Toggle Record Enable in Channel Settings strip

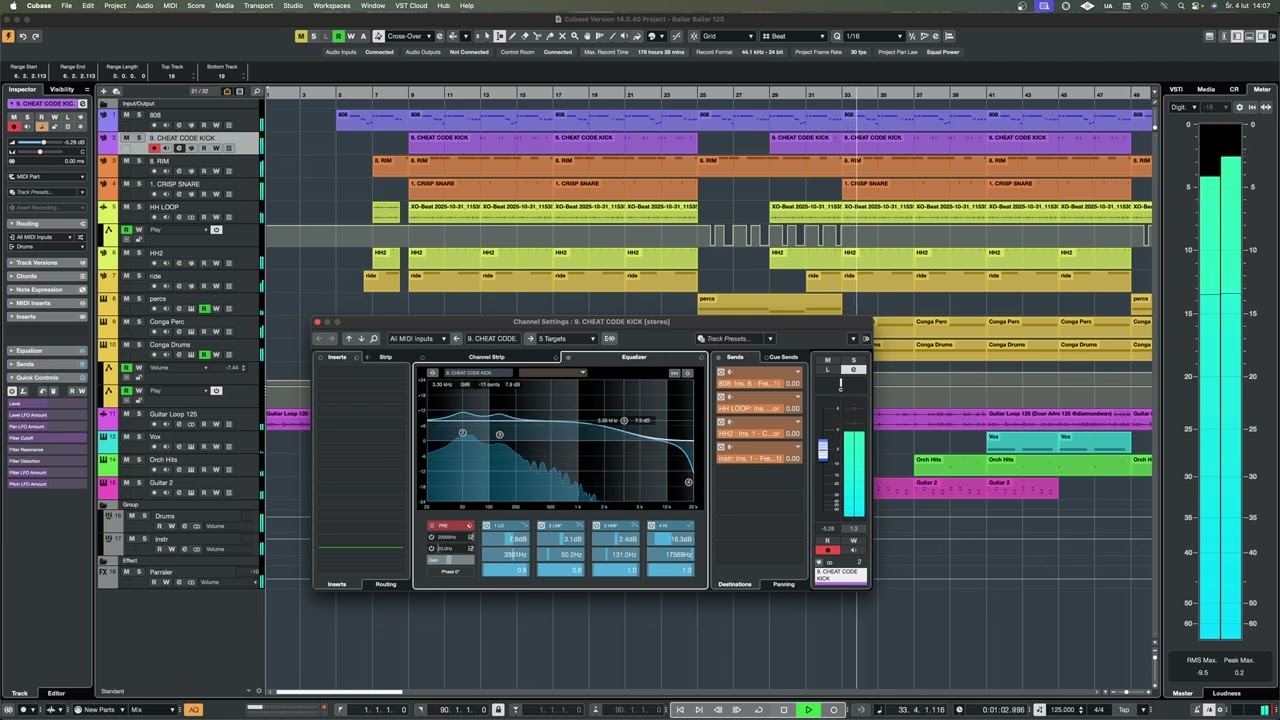828,550
